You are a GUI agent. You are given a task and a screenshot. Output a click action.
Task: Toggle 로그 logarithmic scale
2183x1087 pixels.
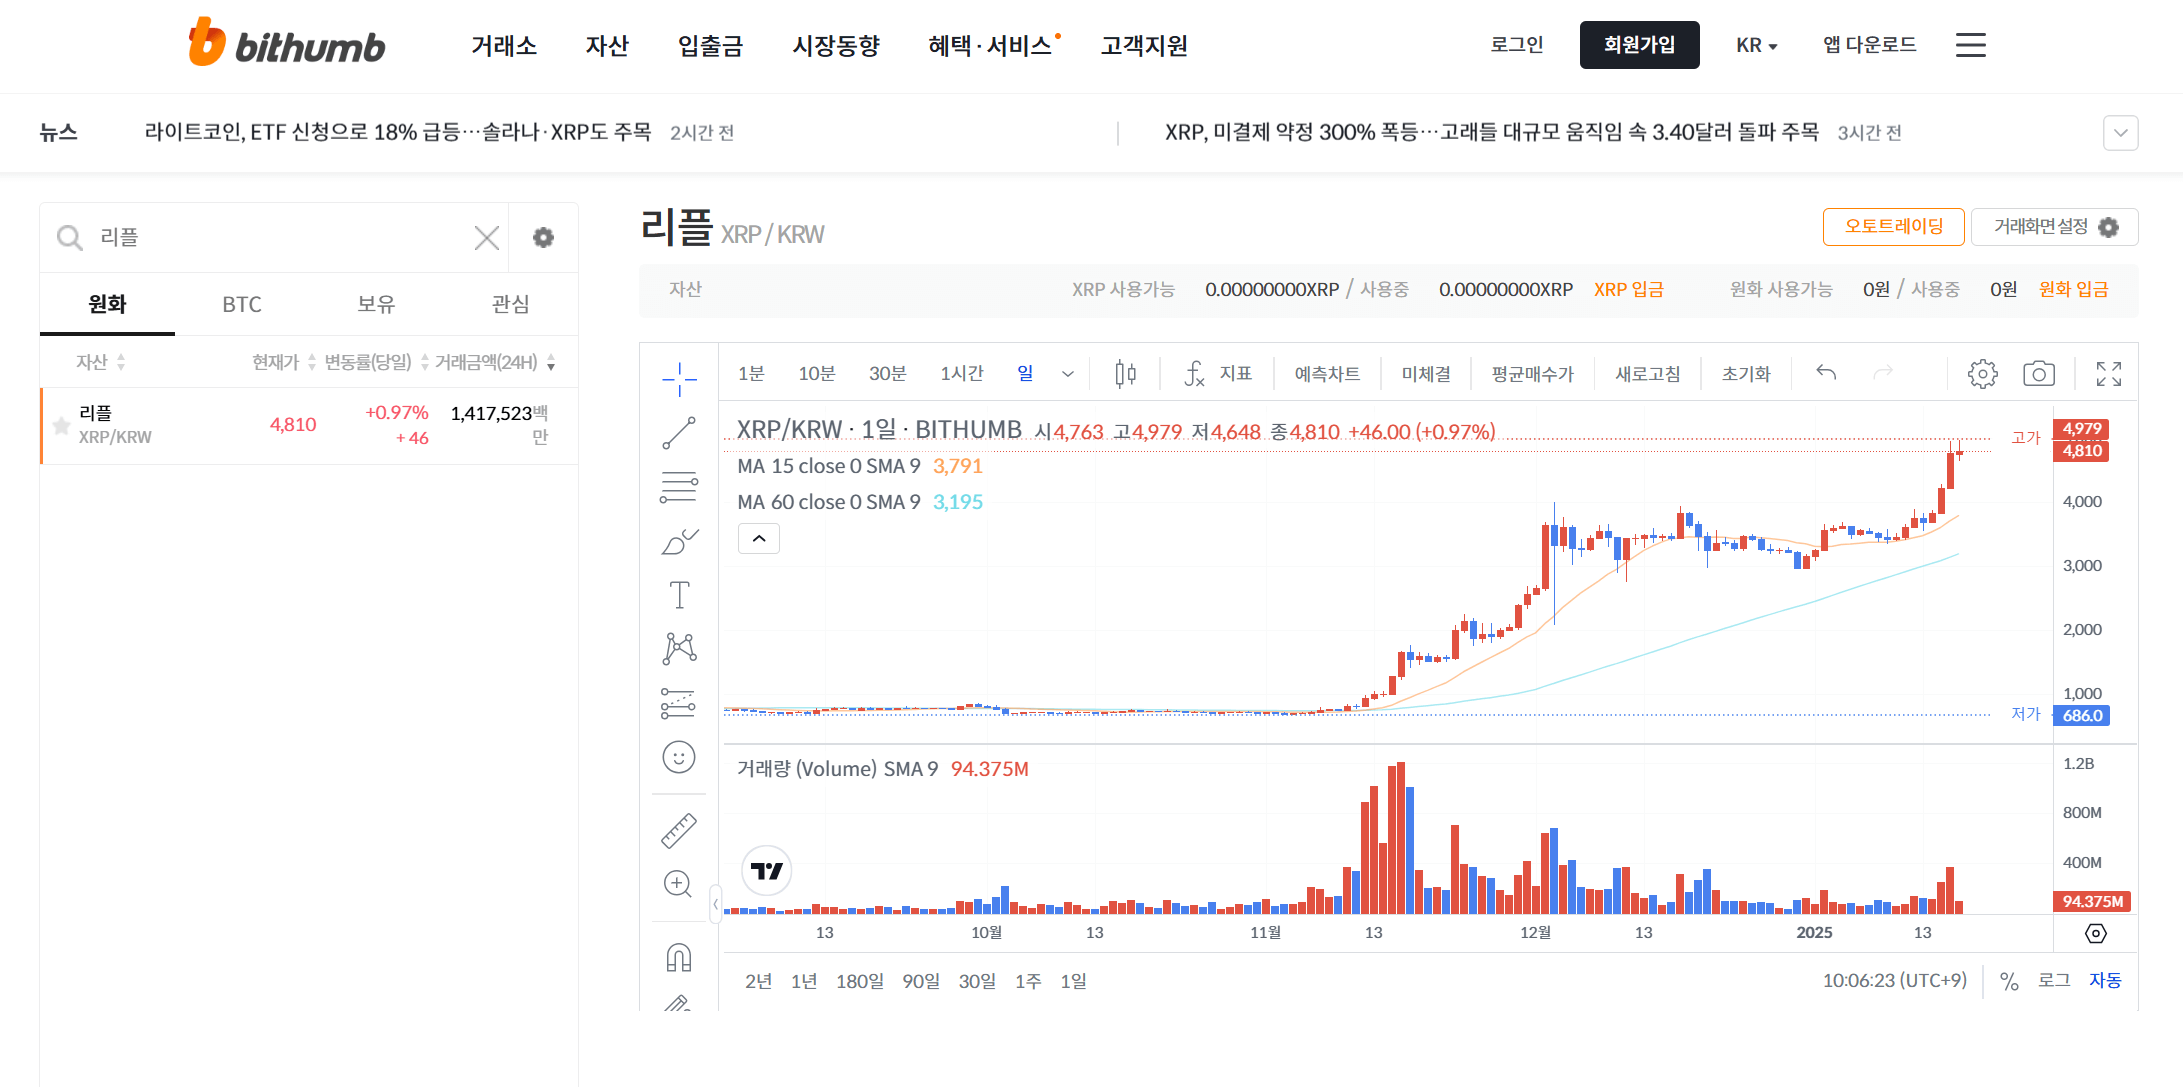tap(2054, 981)
